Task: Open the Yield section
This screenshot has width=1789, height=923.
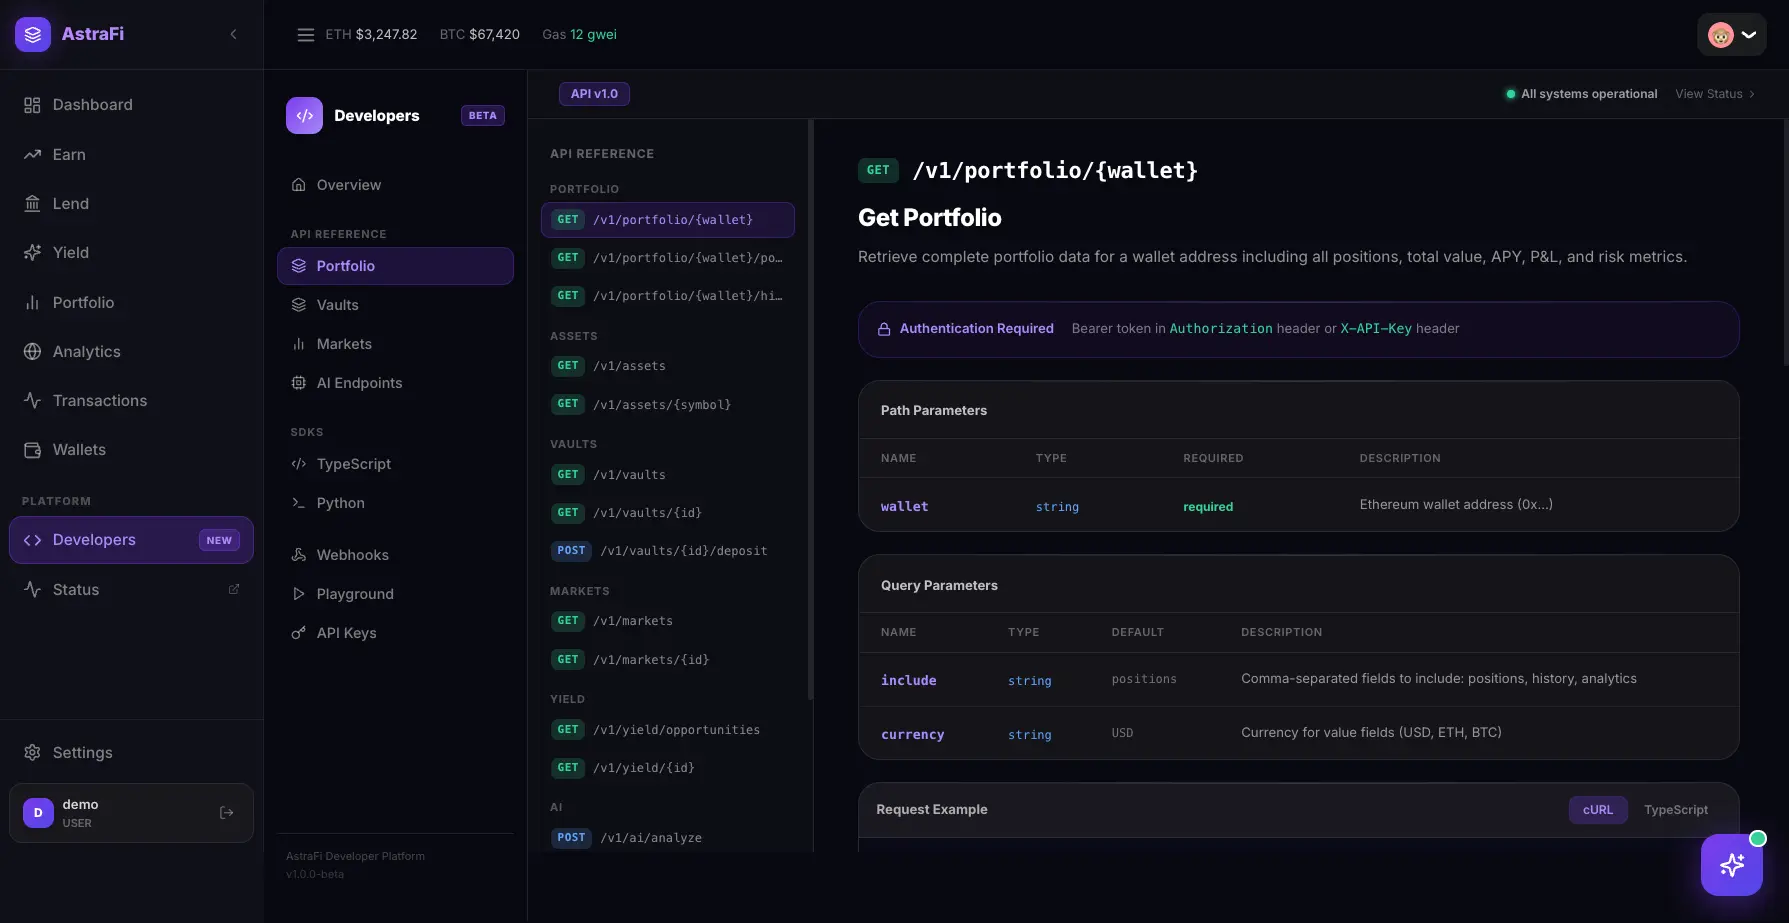Action: [x=131, y=252]
